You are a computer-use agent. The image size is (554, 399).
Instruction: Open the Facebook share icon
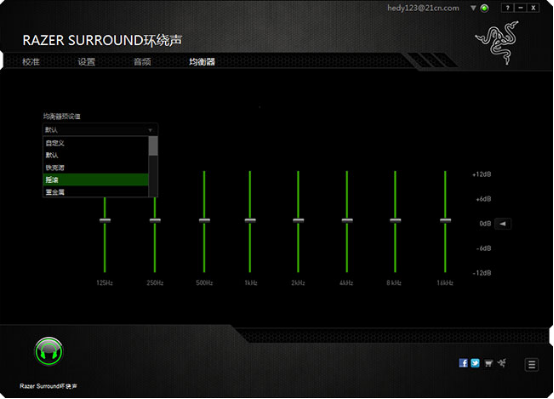coord(463,363)
